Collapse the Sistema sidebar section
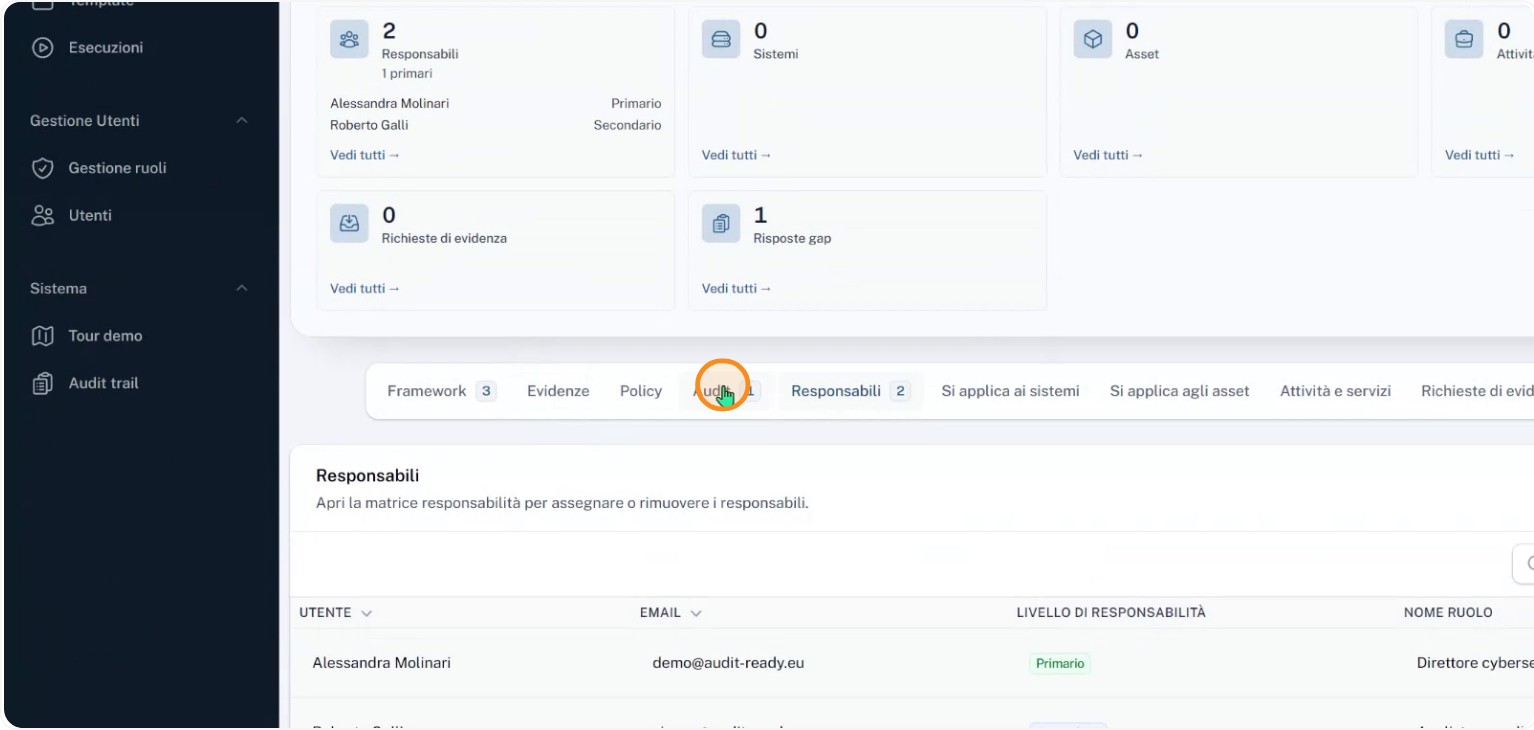1534x730 pixels. click(x=241, y=288)
